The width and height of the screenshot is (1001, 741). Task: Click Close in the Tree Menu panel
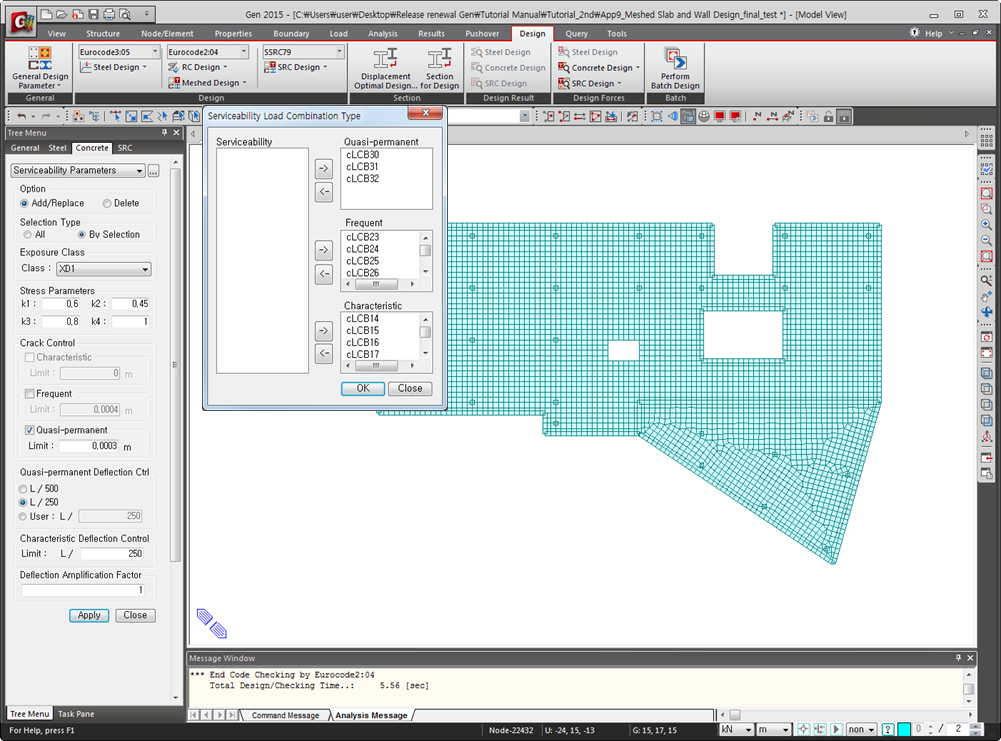(135, 615)
